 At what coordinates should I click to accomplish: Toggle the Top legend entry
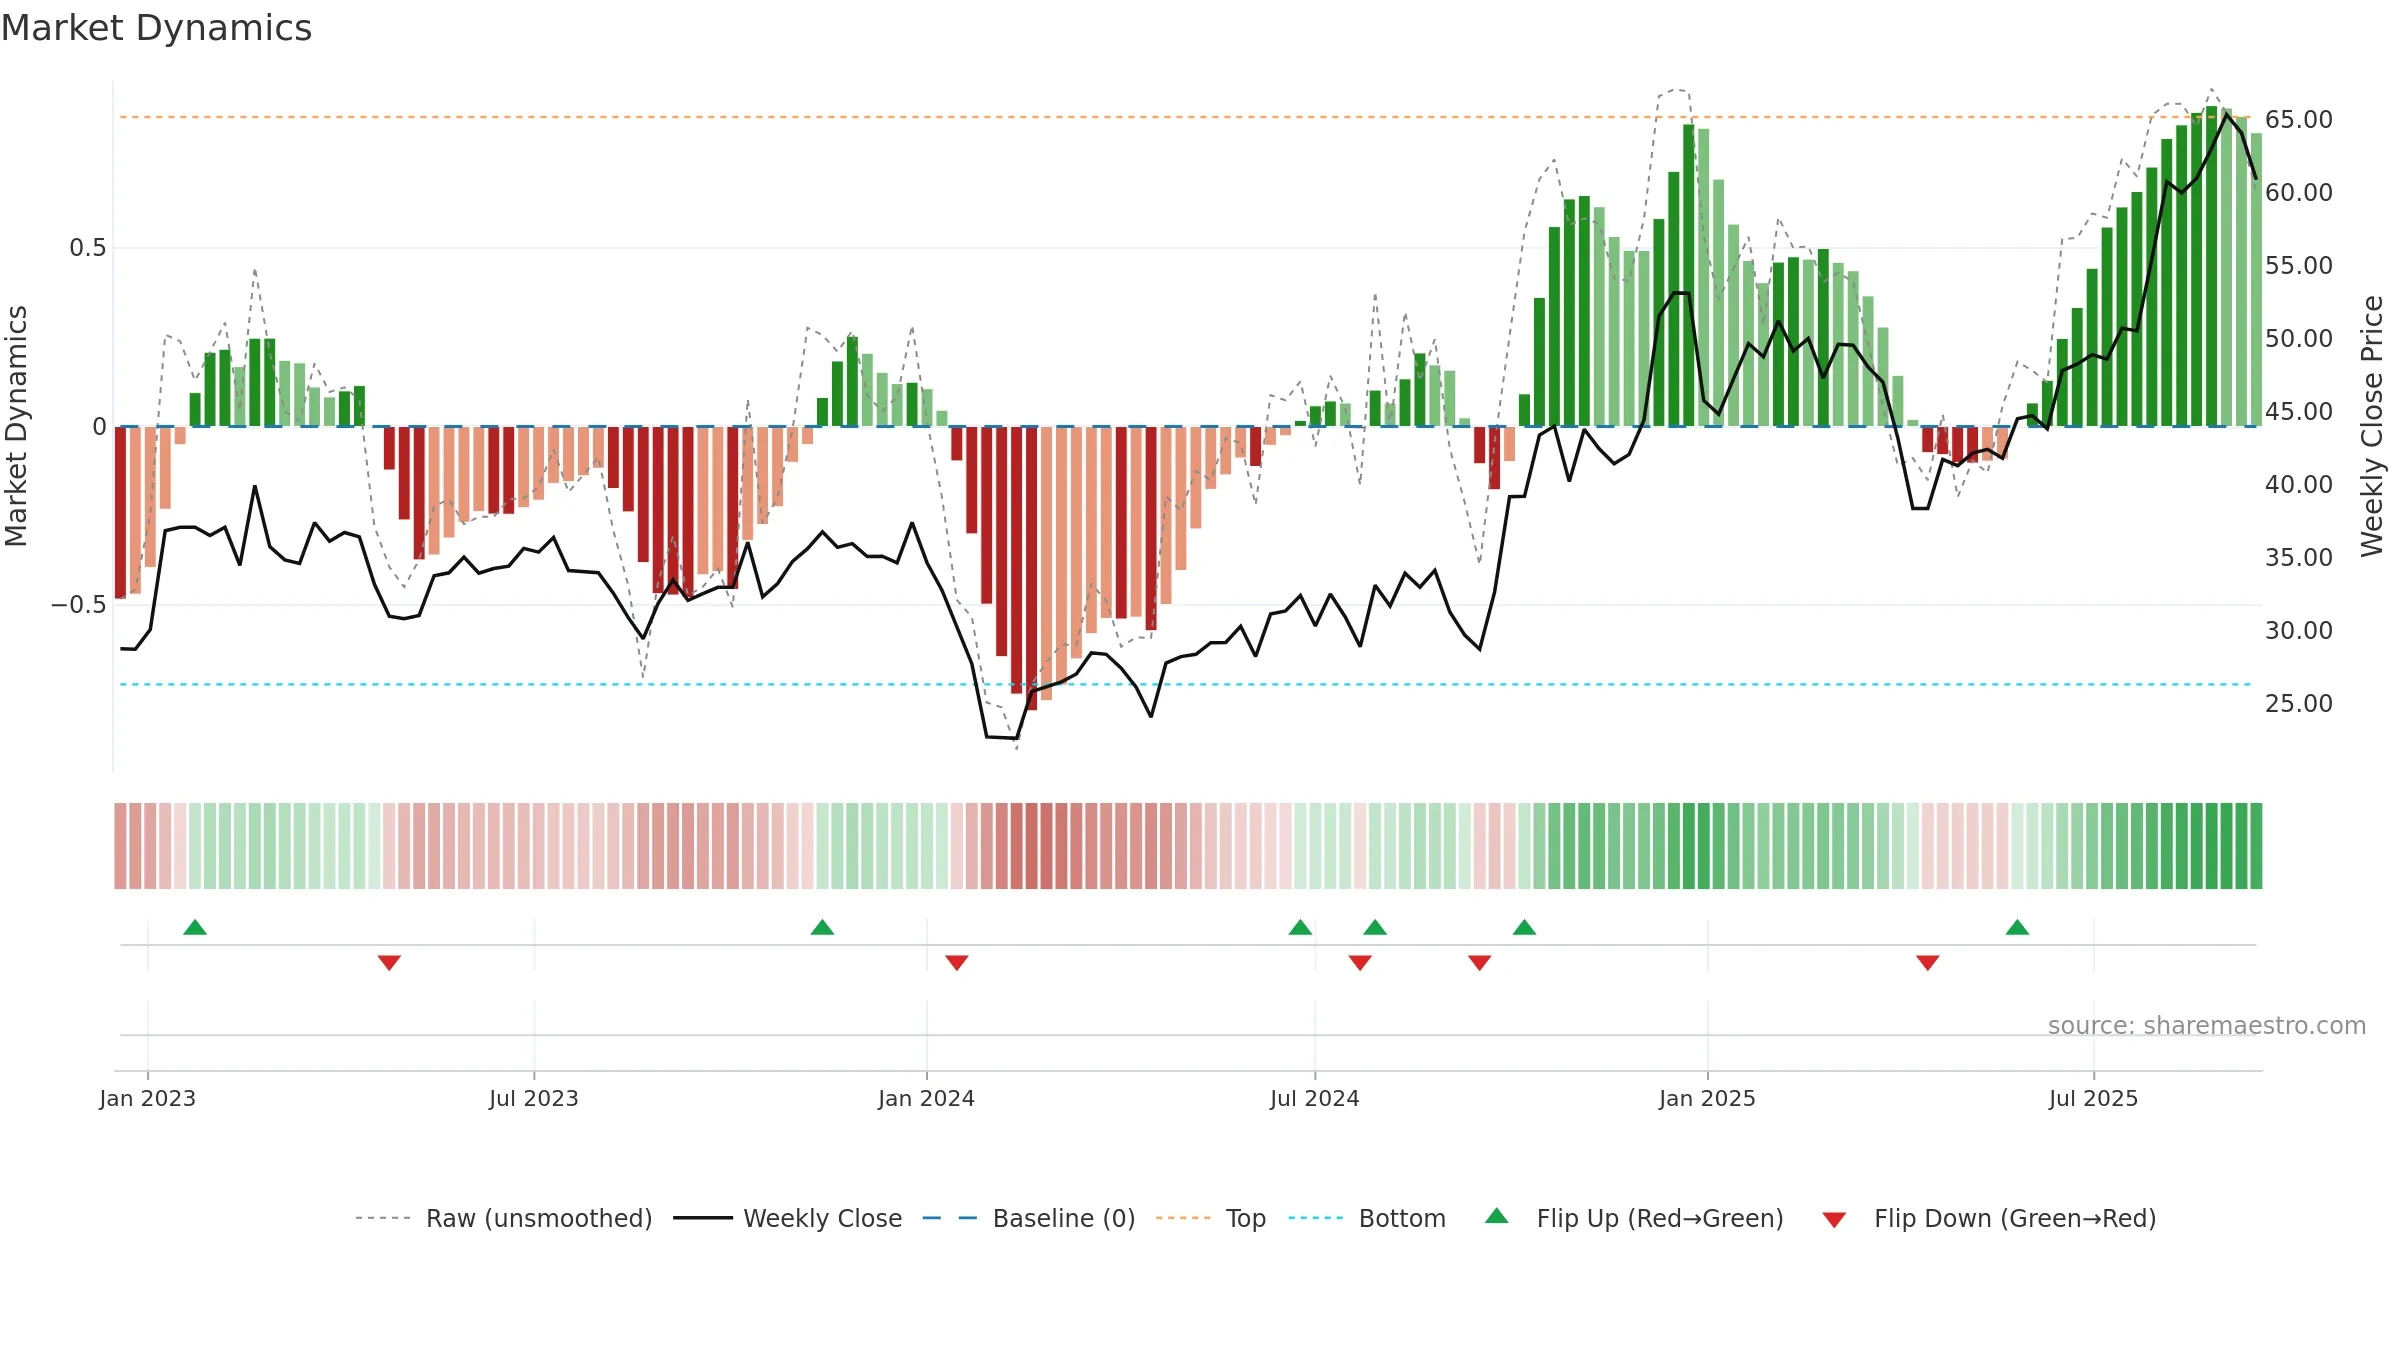click(1210, 1218)
